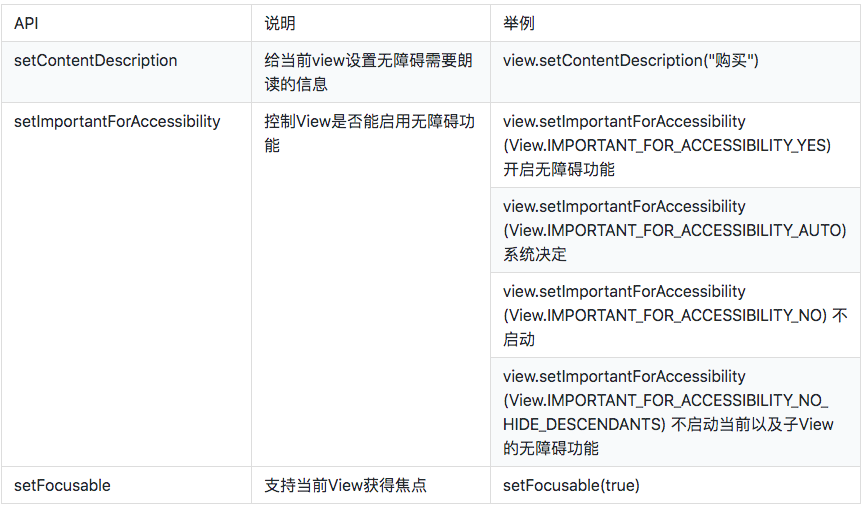Screen dimensions: 865x509
Task: Select the setFocusable API cell
Action: point(126,485)
